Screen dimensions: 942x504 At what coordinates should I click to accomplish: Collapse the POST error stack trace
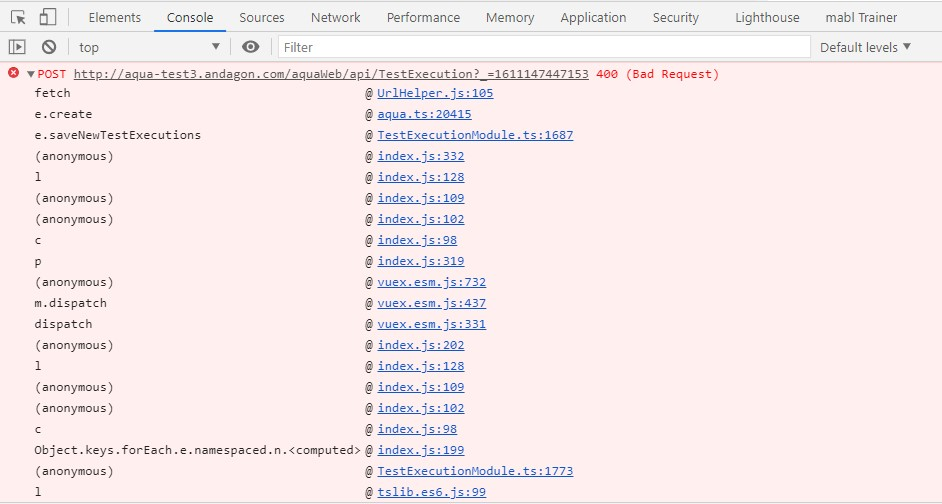tap(31, 74)
